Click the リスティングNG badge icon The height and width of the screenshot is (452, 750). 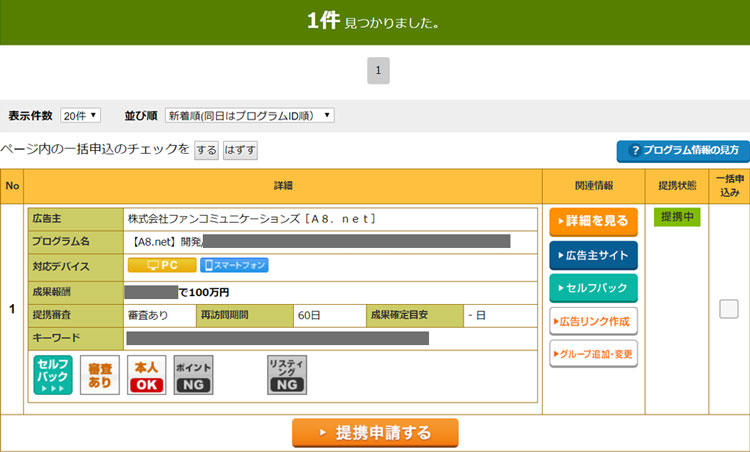(x=287, y=375)
